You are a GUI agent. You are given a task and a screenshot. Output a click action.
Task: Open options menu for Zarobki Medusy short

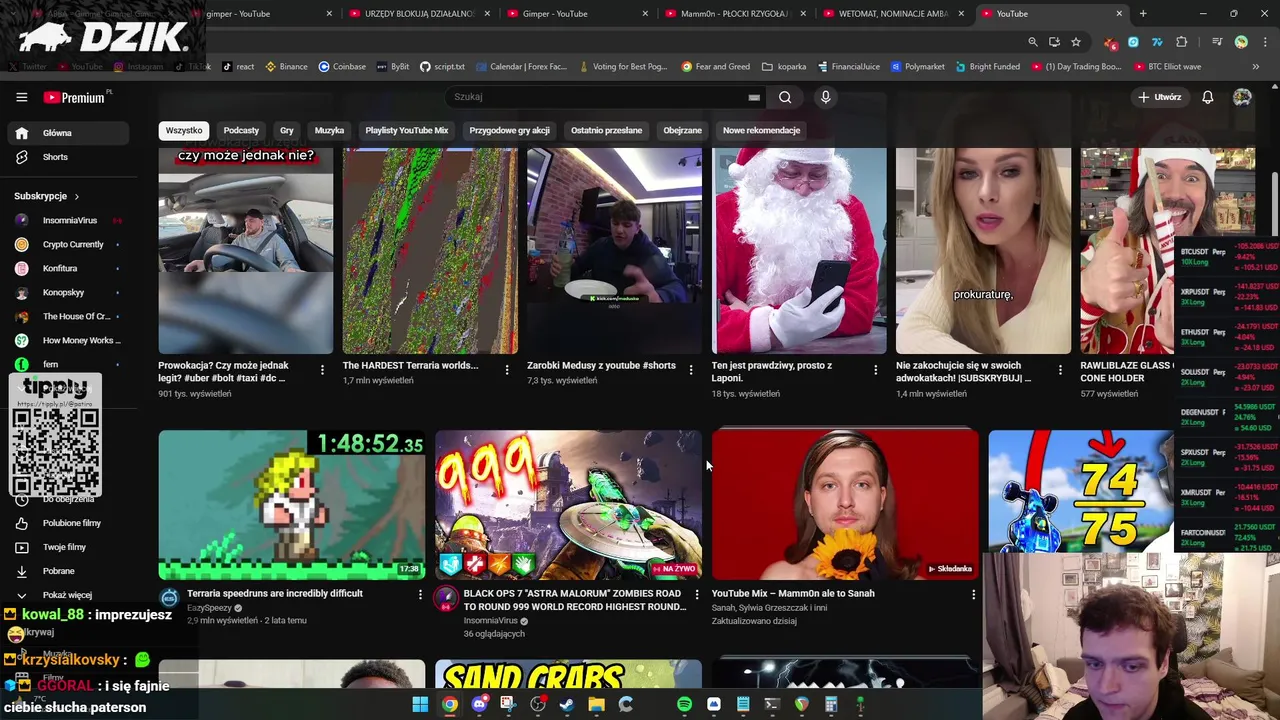(x=691, y=370)
